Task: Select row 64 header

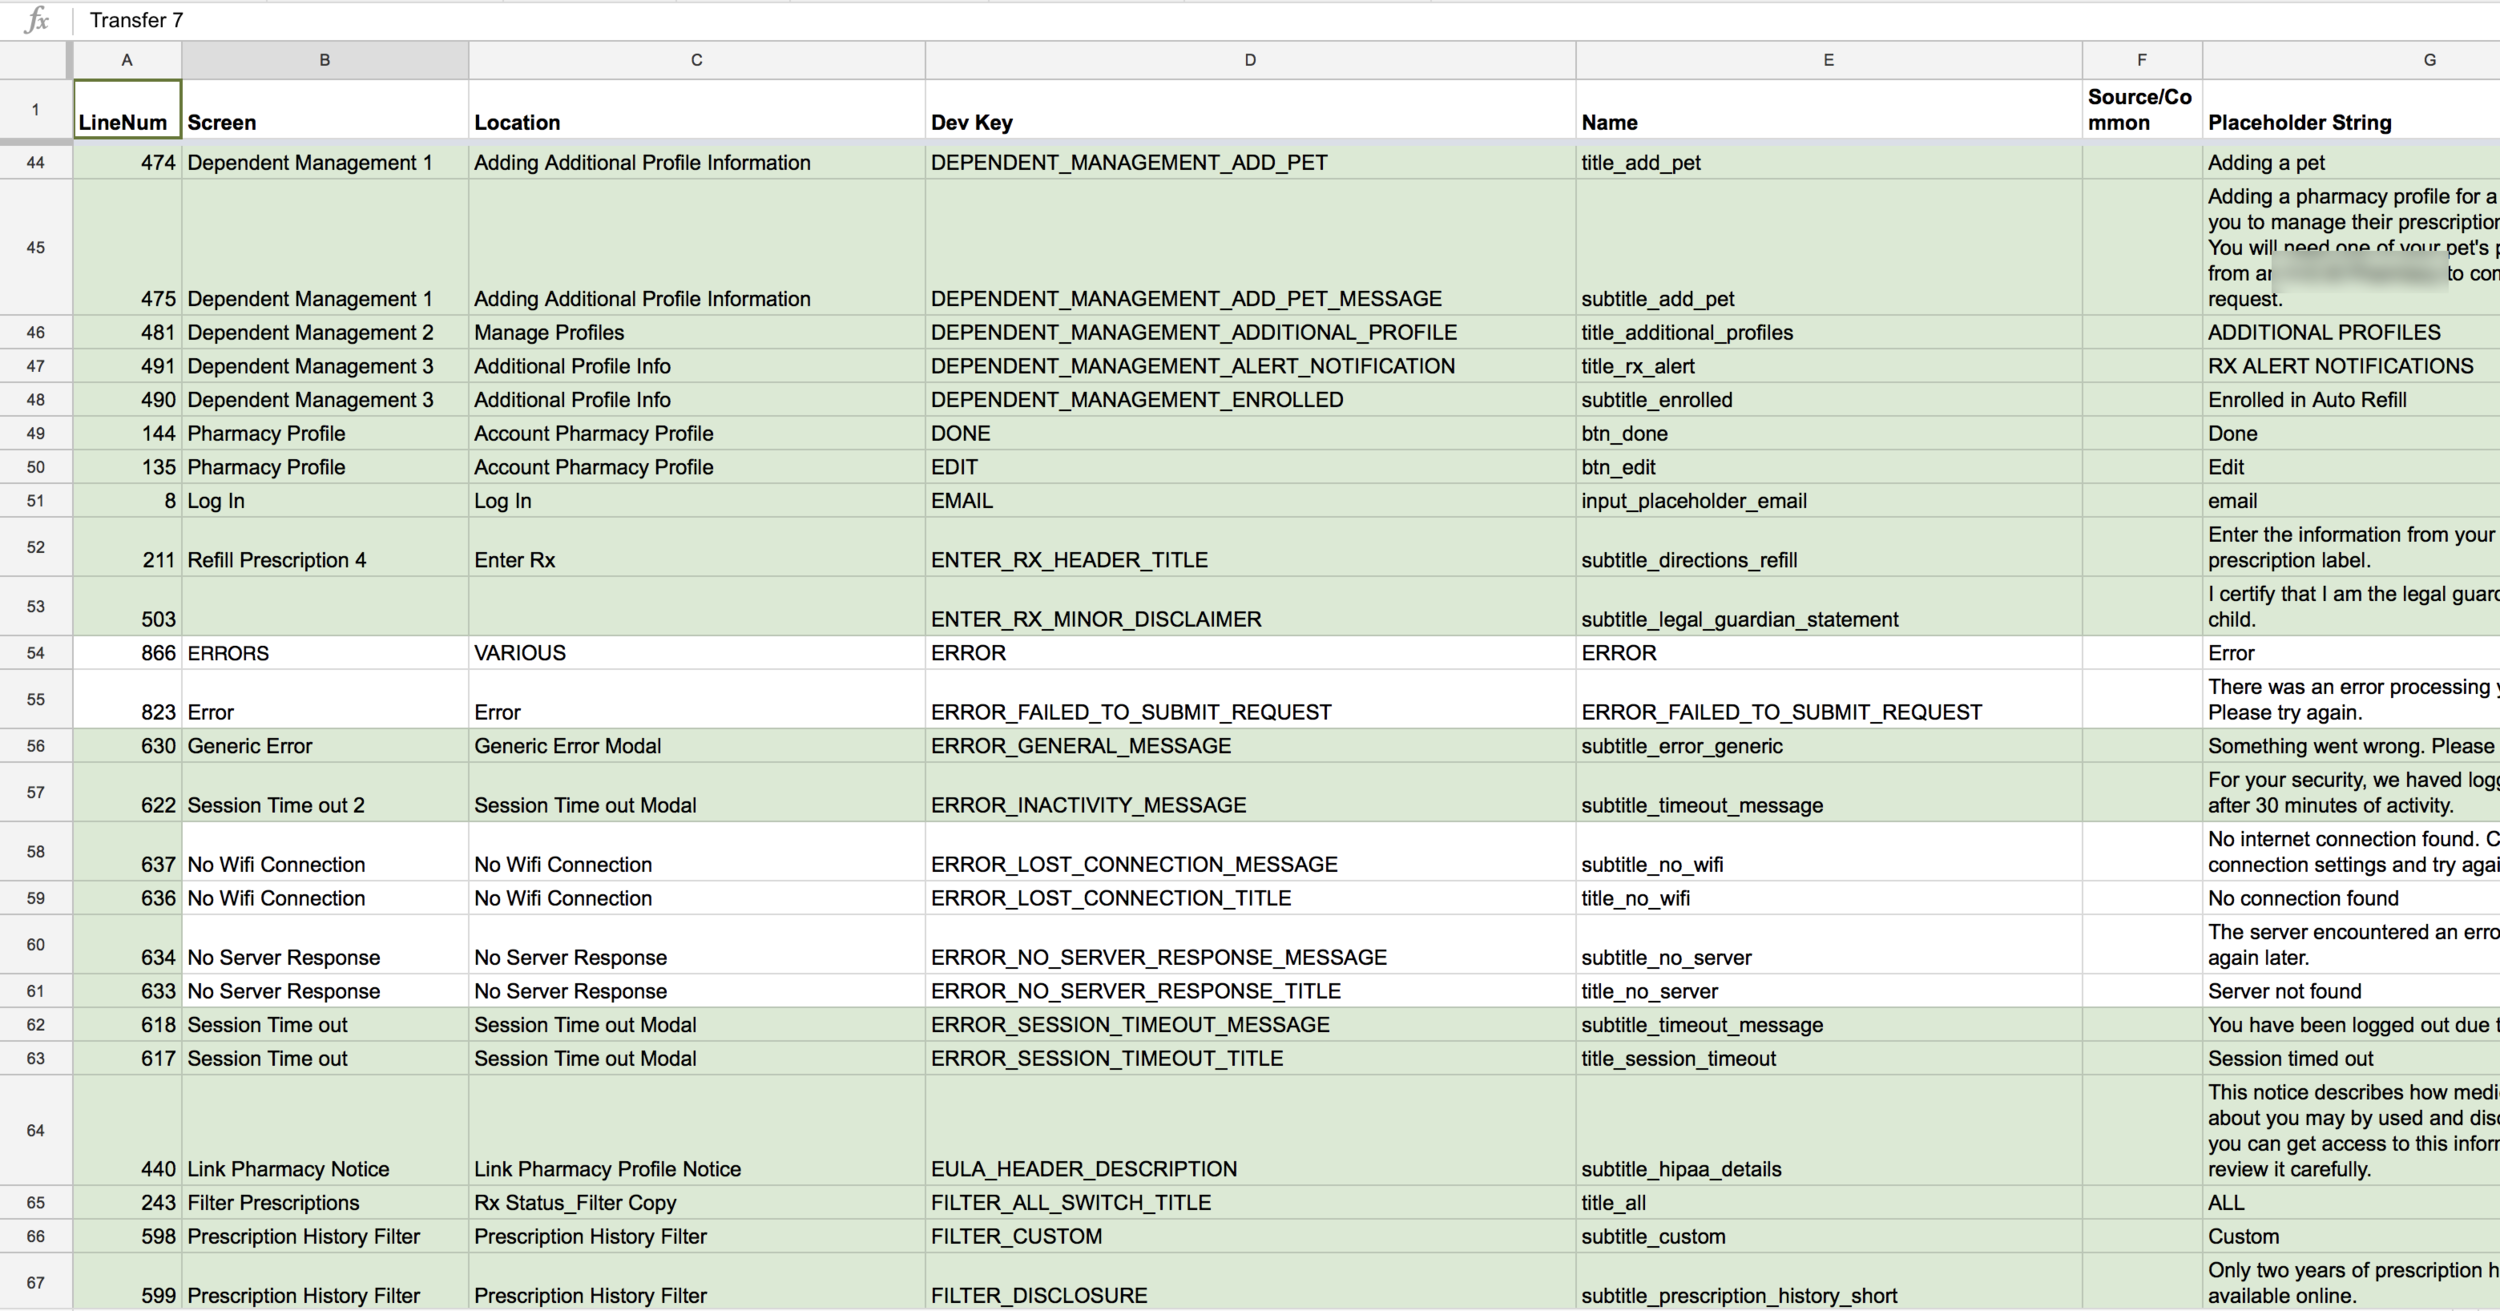Action: (x=36, y=1130)
